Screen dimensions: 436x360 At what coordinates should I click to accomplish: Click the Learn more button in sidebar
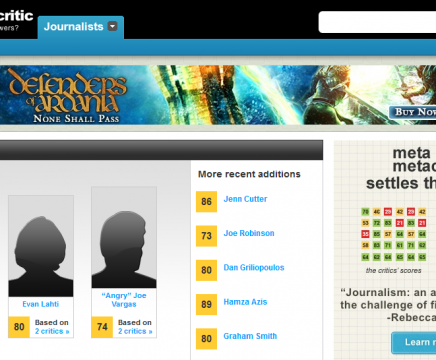point(414,342)
